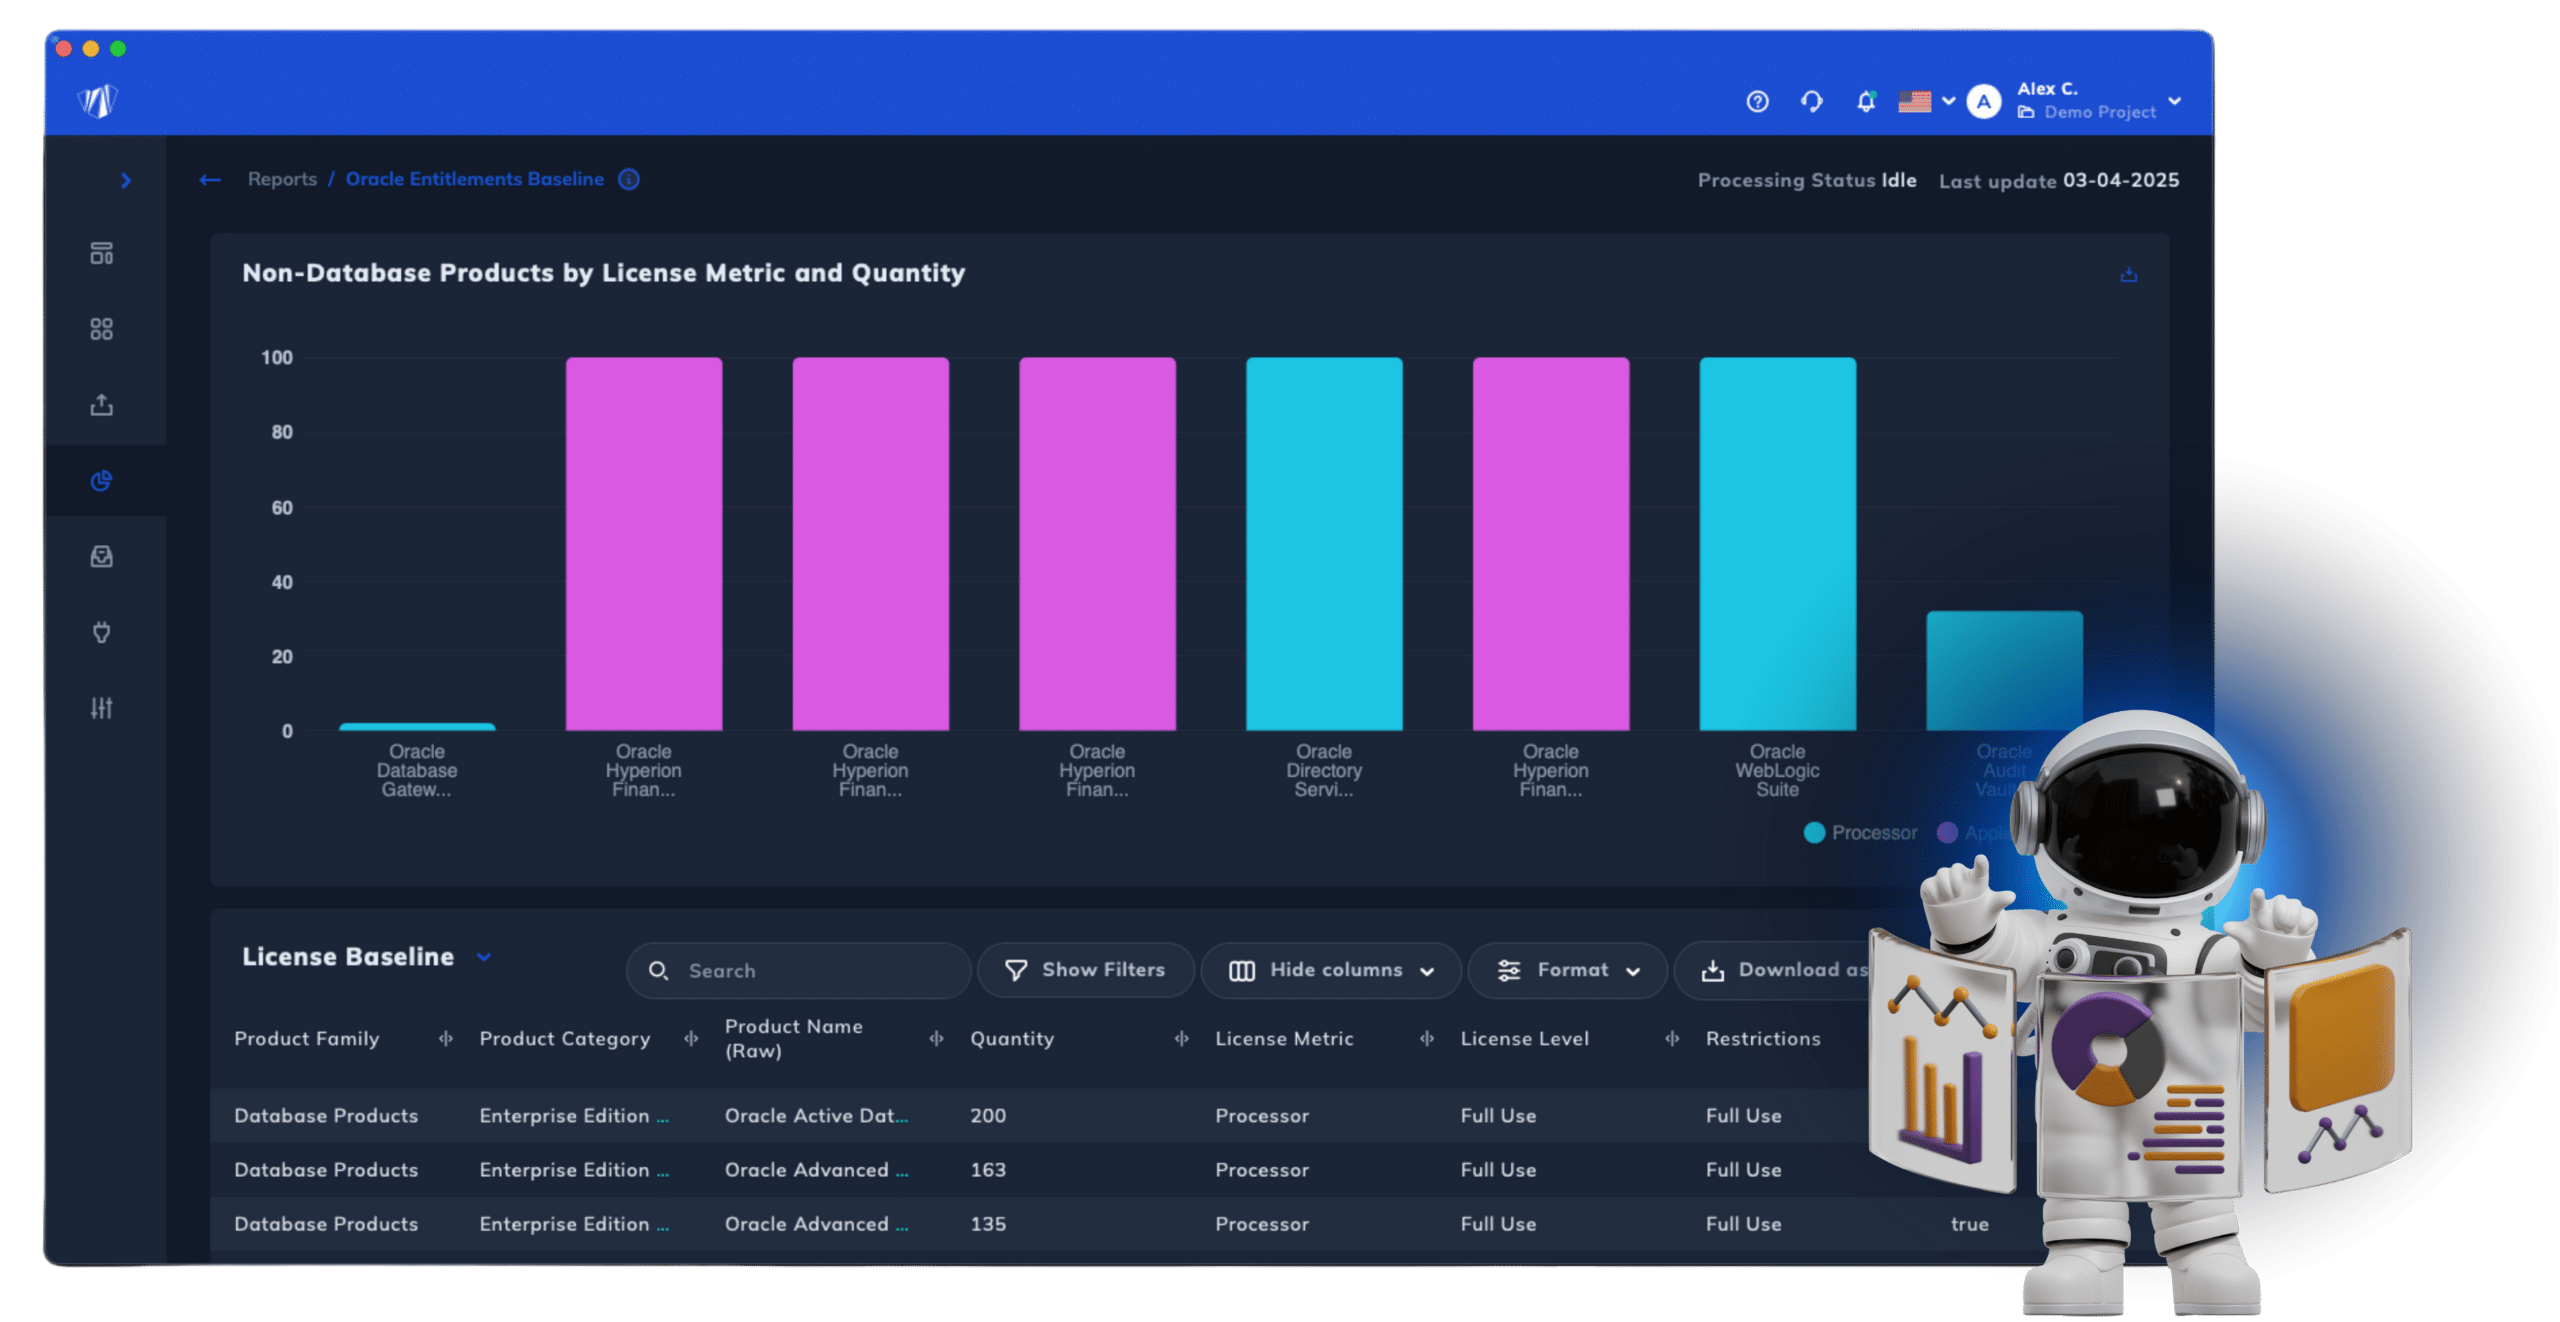The height and width of the screenshot is (1322, 2560).
Task: Export the chart with download icon
Action: (2128, 274)
